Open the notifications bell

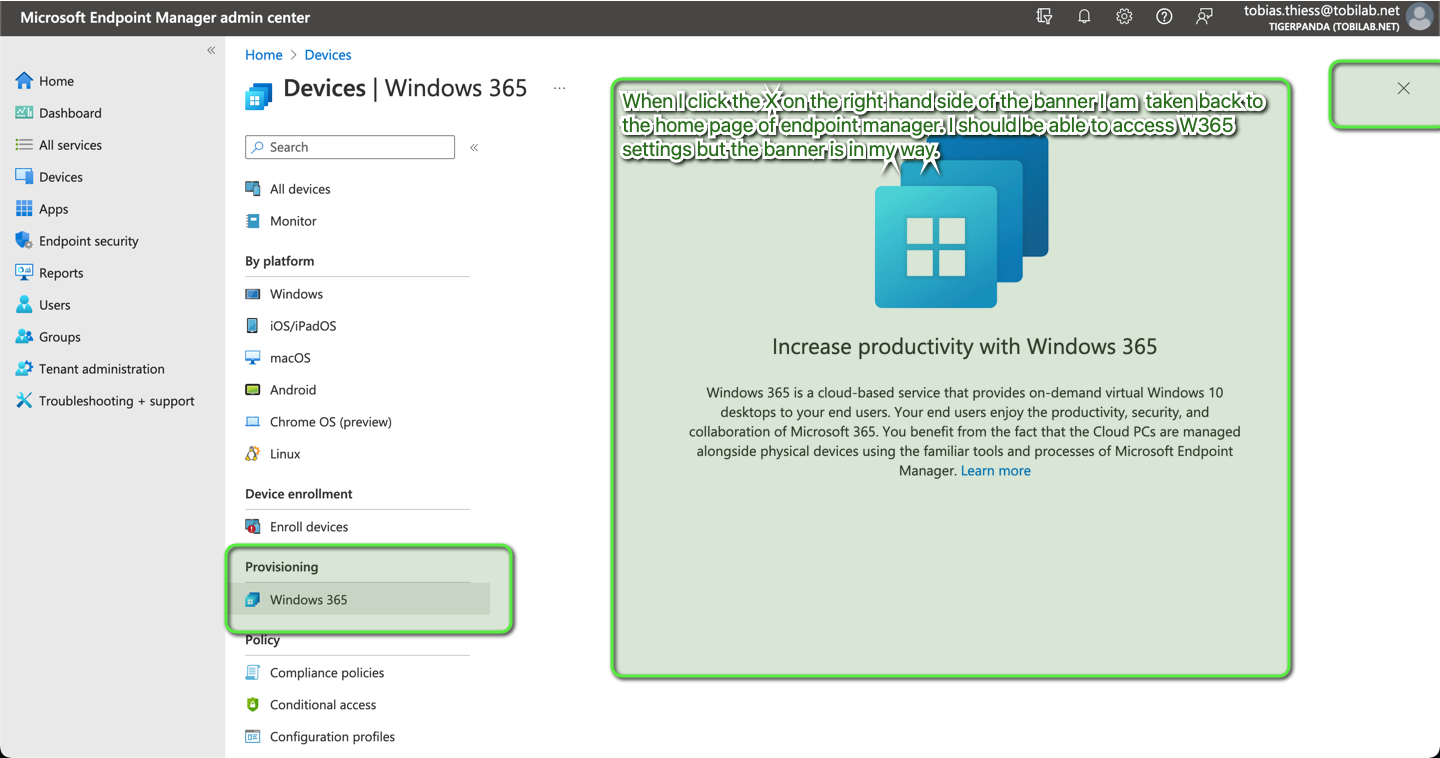point(1084,17)
